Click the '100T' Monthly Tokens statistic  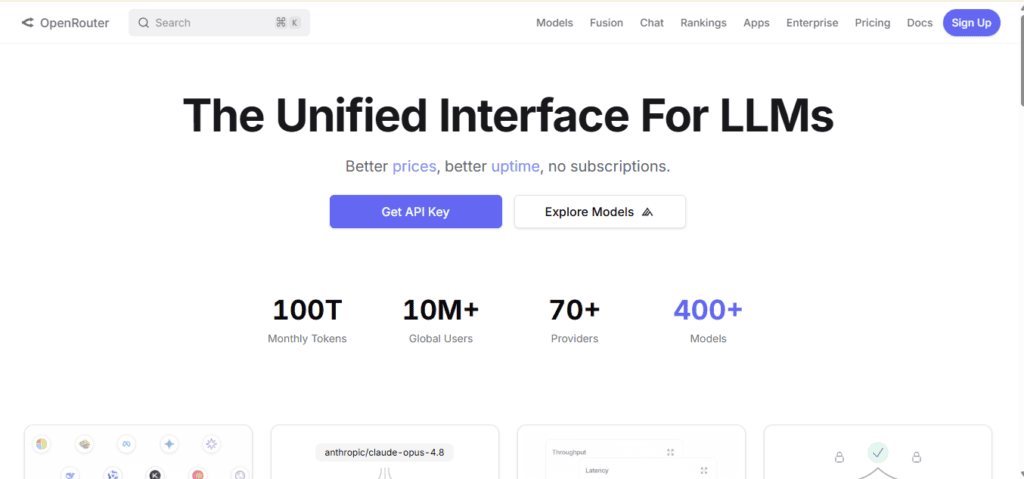pos(307,320)
